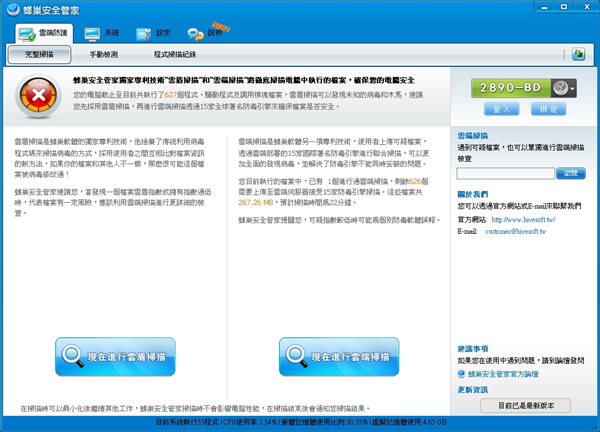Click the 登入 login button

[x=501, y=109]
